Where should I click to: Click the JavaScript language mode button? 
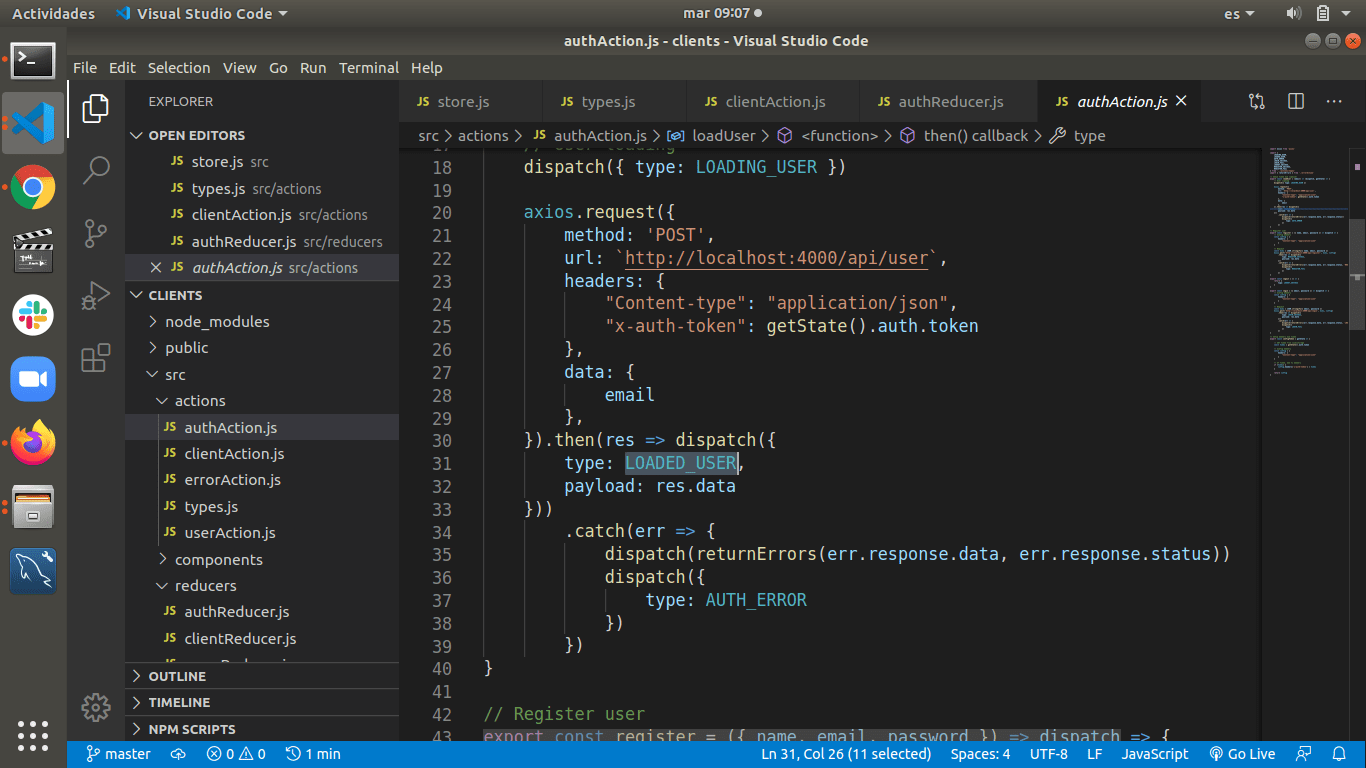(x=1154, y=754)
